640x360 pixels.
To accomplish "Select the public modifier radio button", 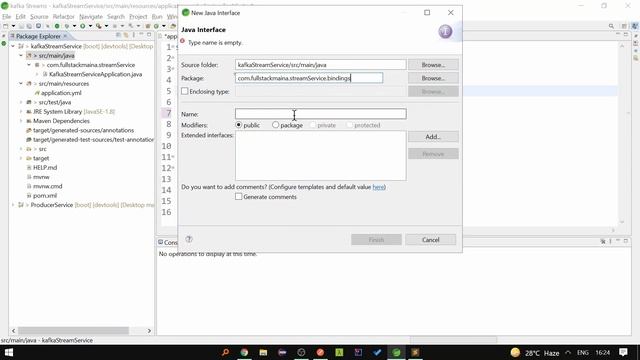I will point(238,125).
